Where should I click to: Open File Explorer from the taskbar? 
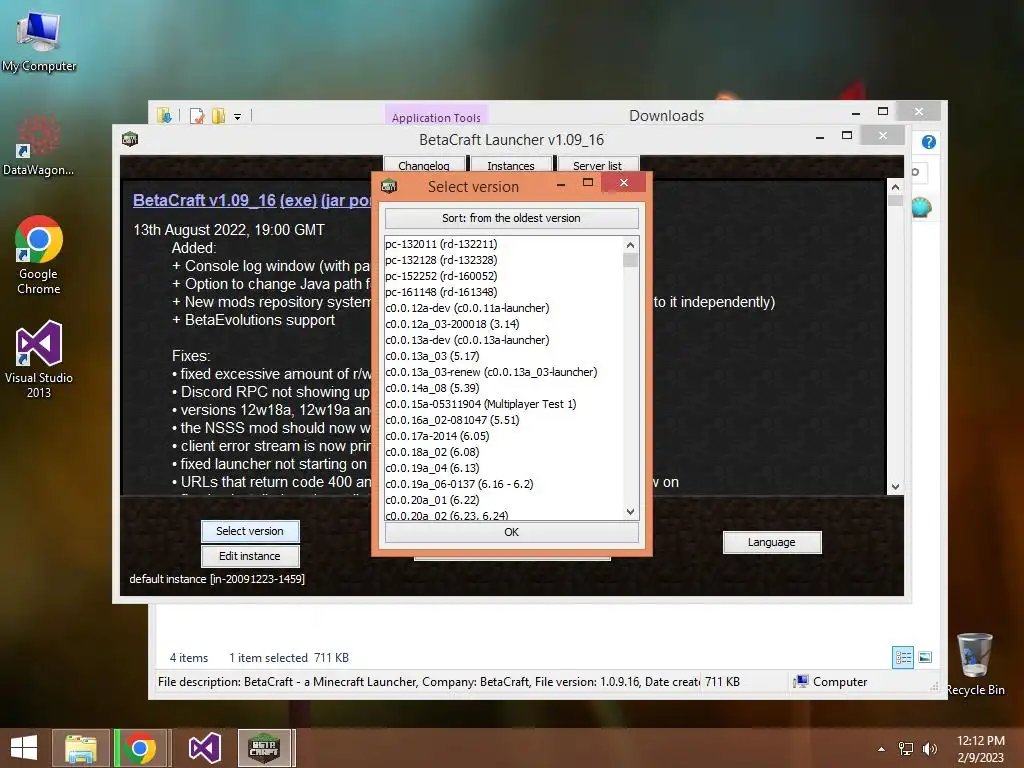tap(81, 748)
